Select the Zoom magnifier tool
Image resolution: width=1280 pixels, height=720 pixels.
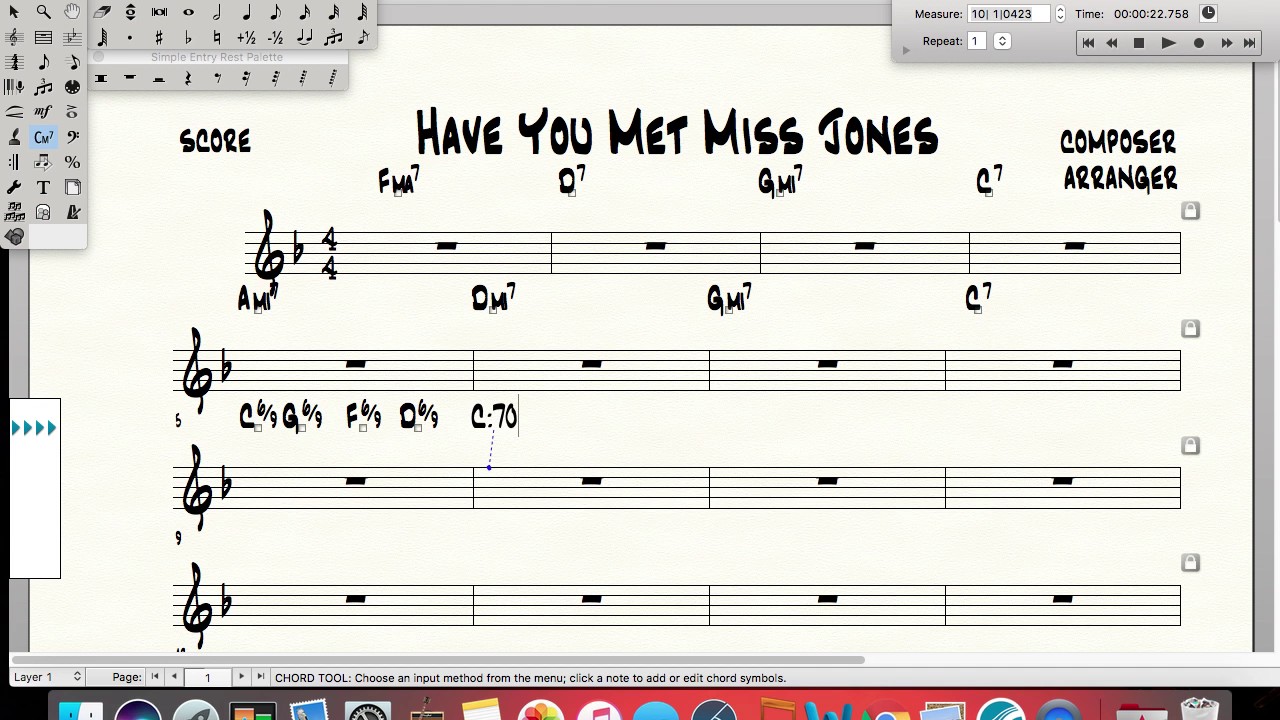coord(43,12)
